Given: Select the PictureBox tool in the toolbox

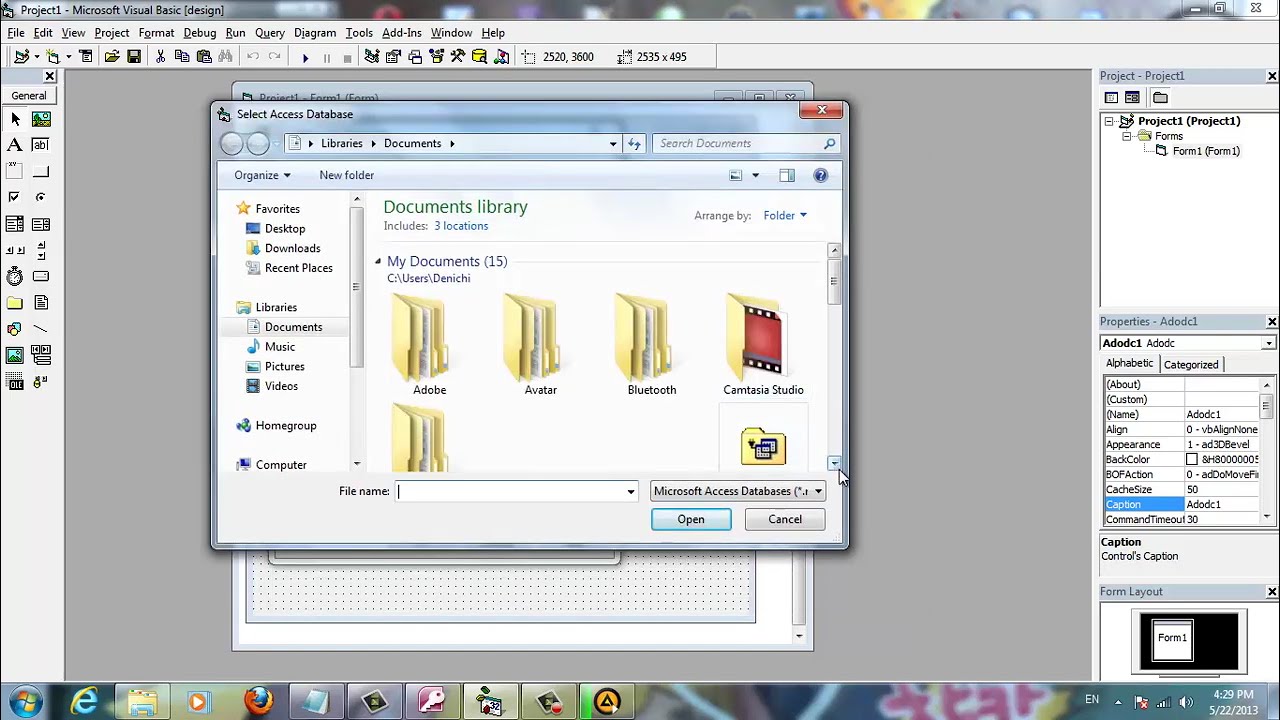Looking at the screenshot, I should coord(41,119).
